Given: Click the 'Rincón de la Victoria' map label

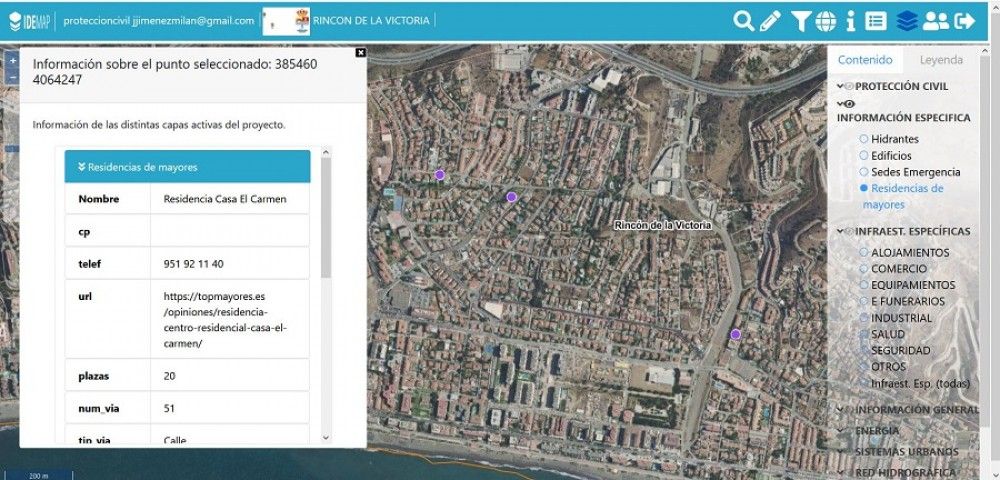Looking at the screenshot, I should (x=662, y=225).
